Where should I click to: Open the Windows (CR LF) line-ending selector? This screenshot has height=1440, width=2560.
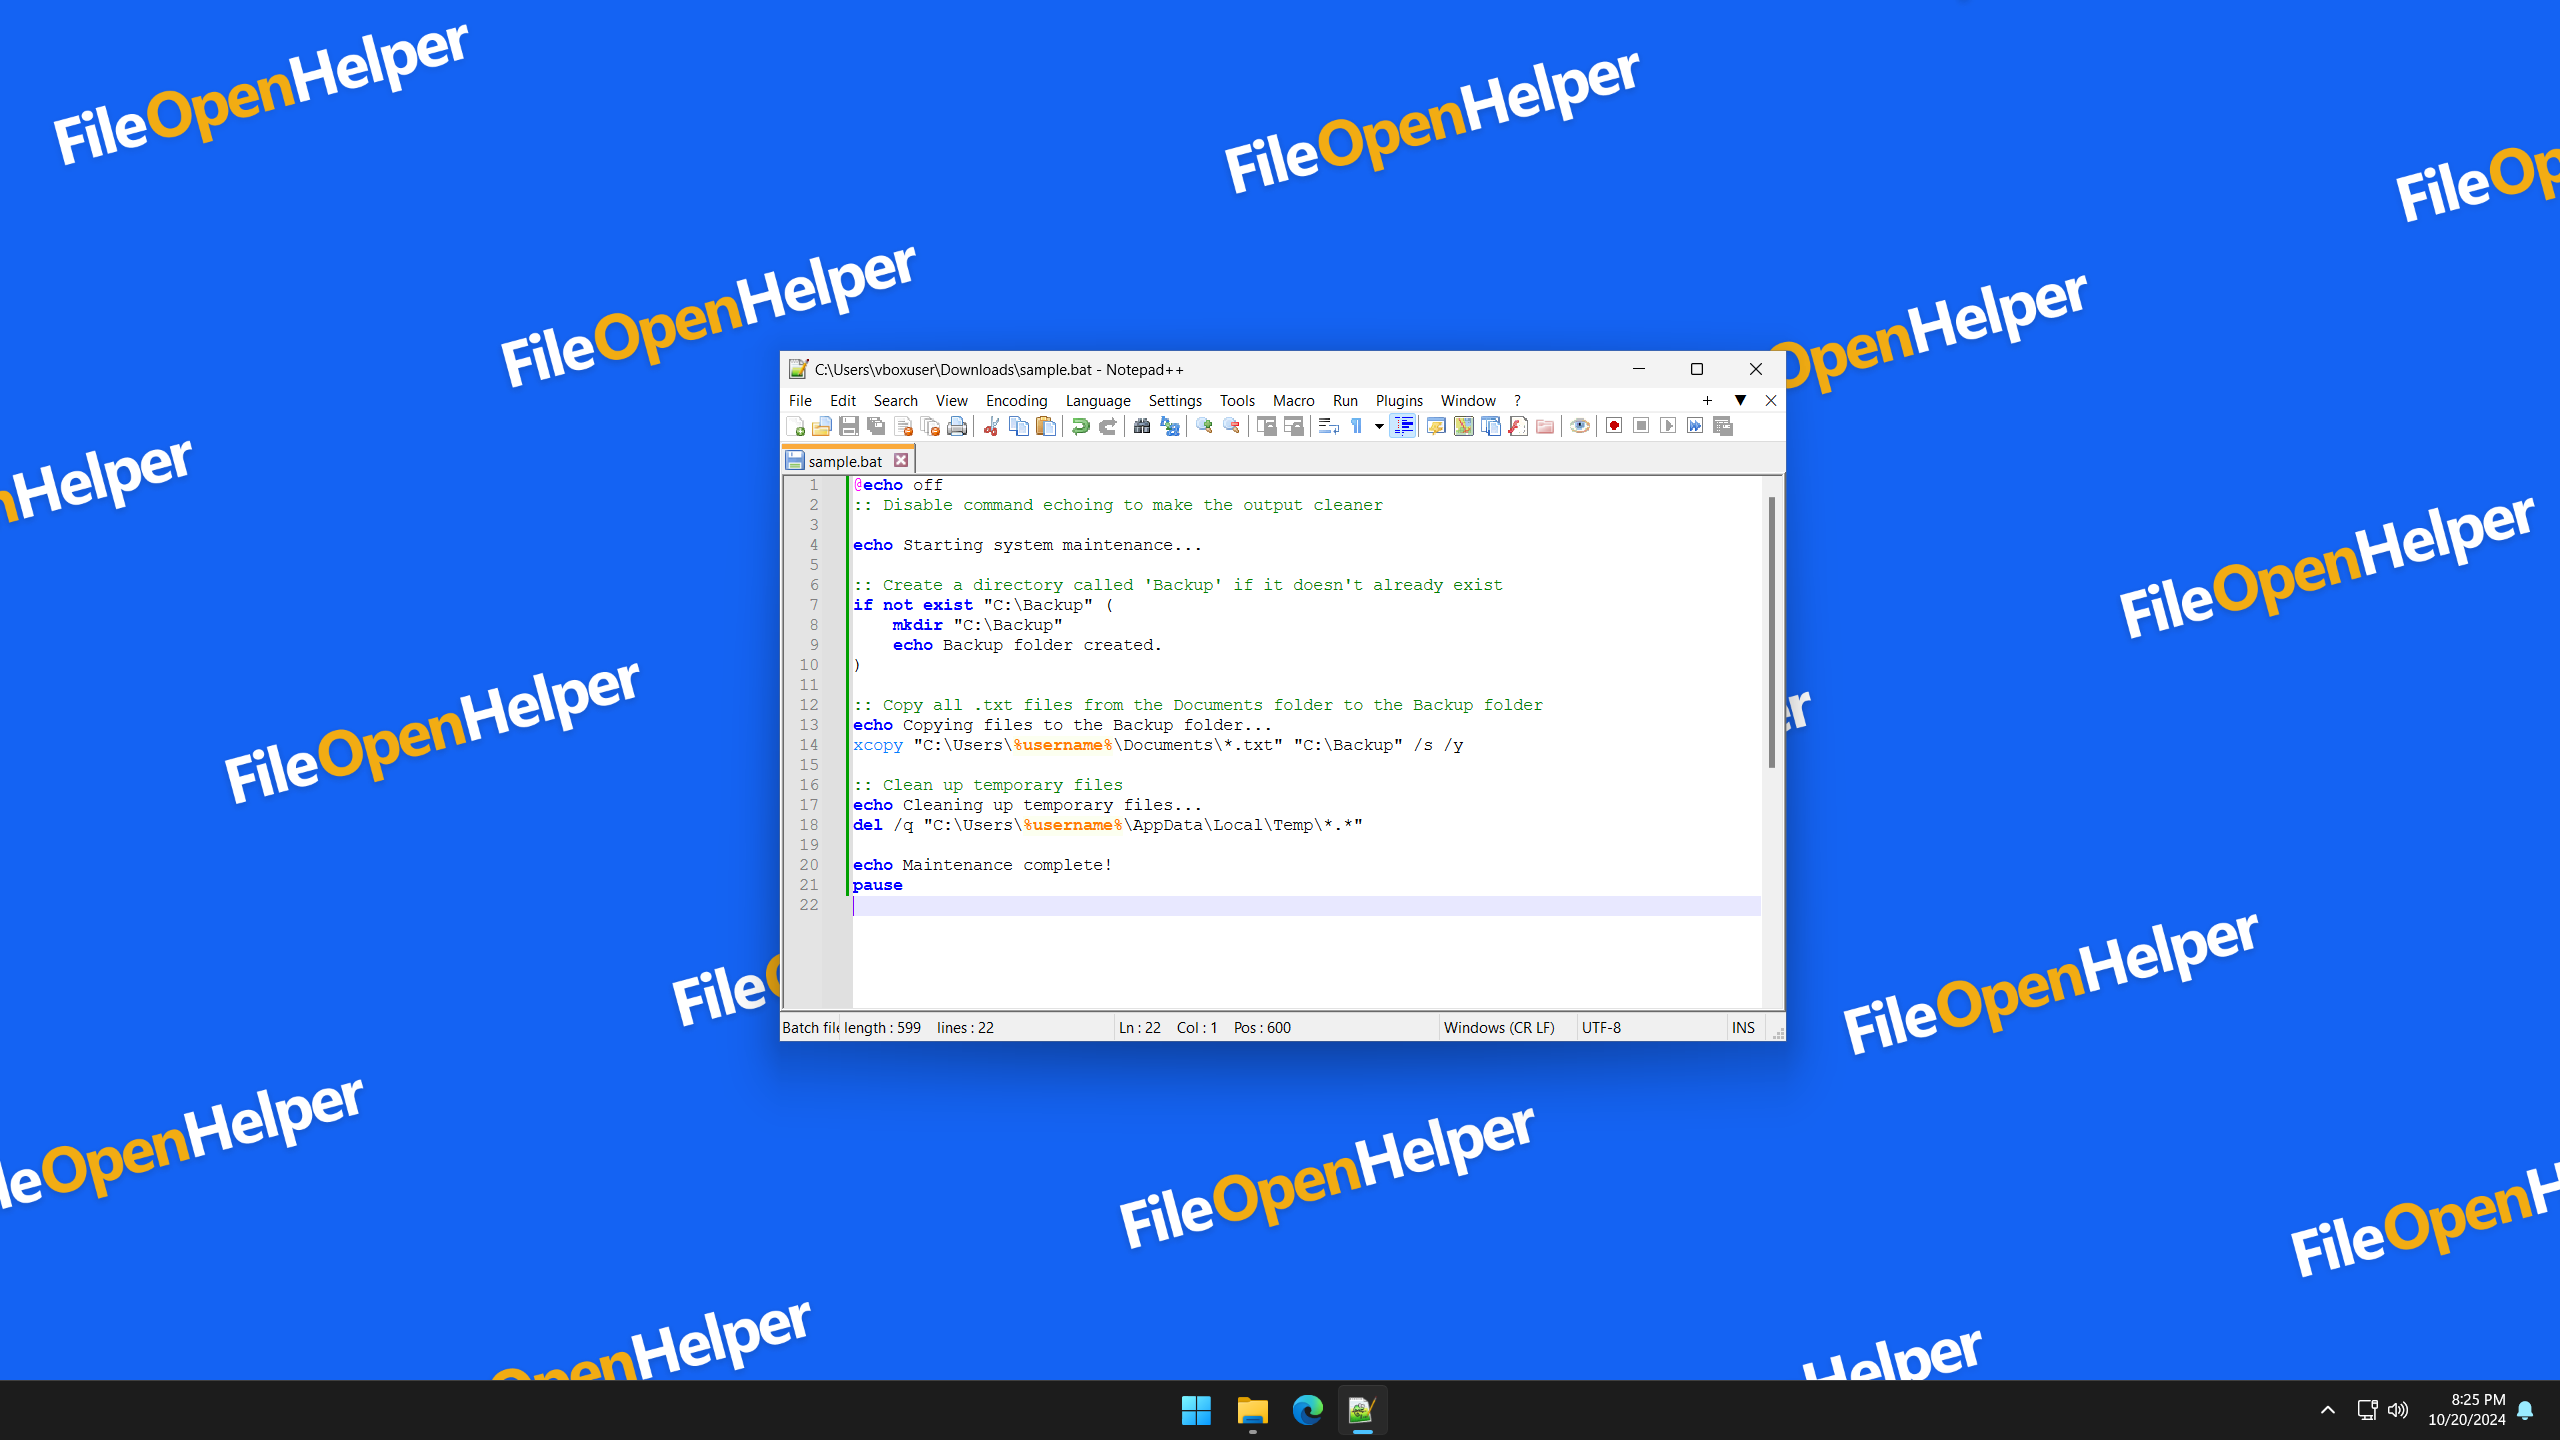pyautogui.click(x=1499, y=1027)
